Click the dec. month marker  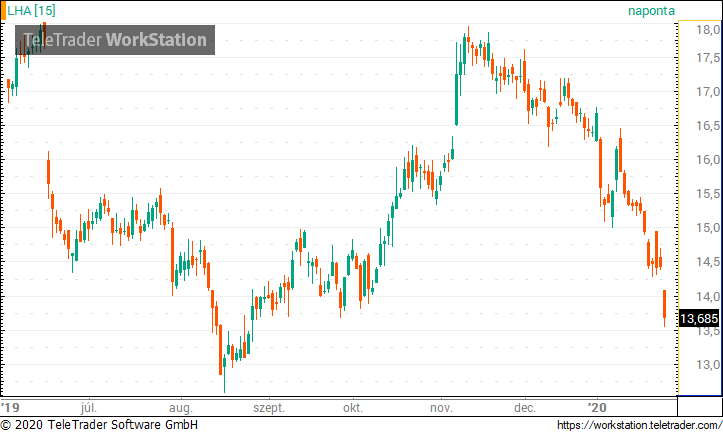click(x=525, y=408)
